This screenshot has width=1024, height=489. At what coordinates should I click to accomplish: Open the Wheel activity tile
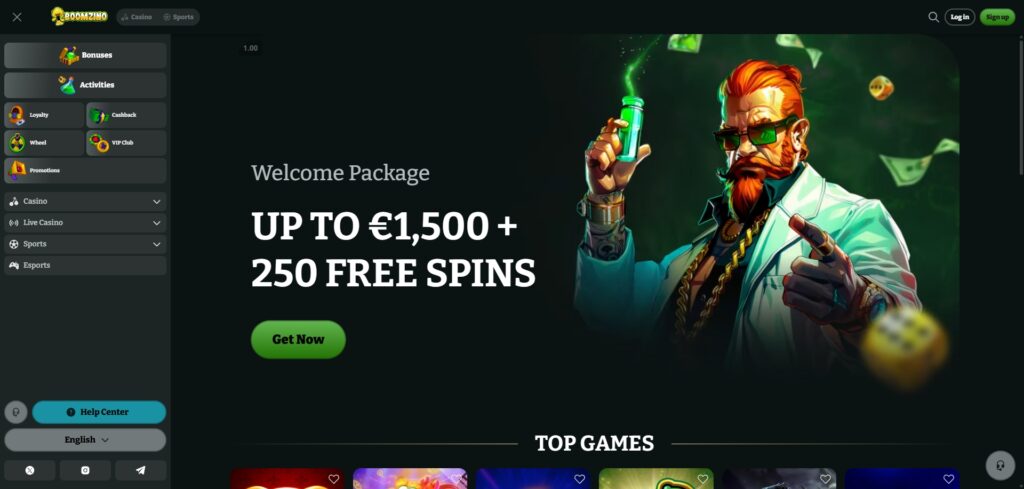click(x=44, y=142)
